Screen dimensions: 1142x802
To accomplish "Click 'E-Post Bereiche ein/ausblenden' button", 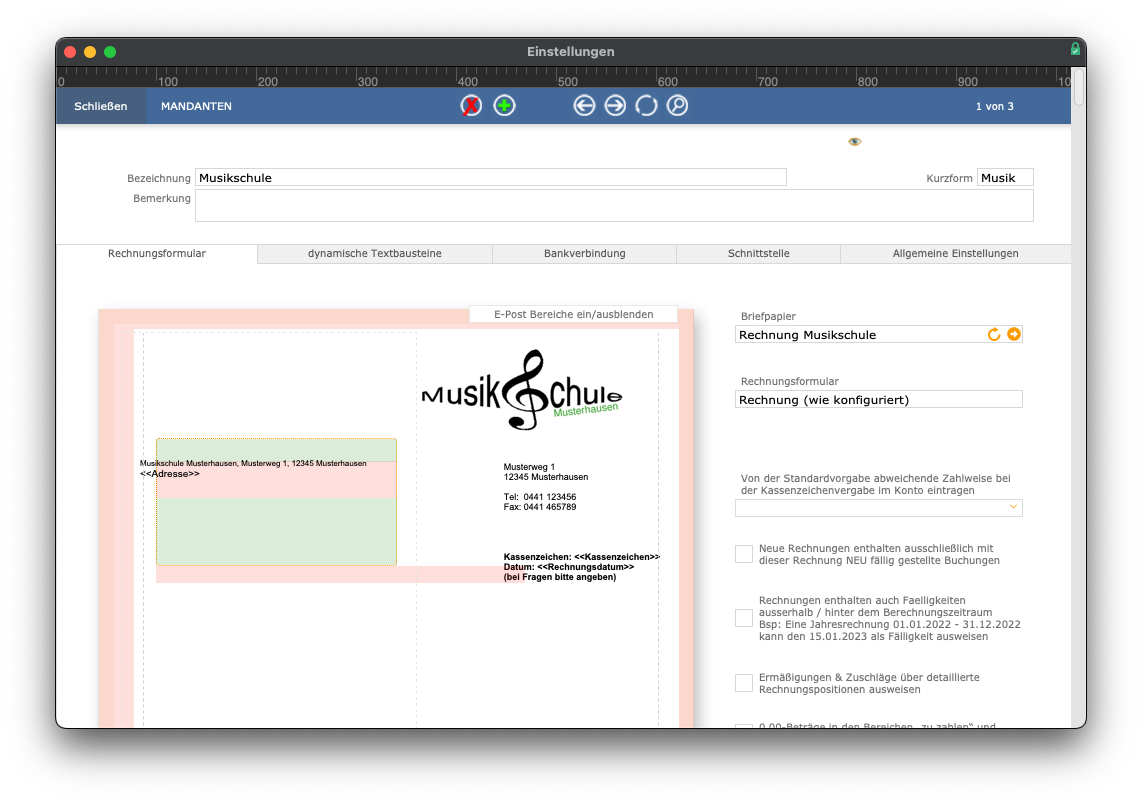I will click(574, 314).
